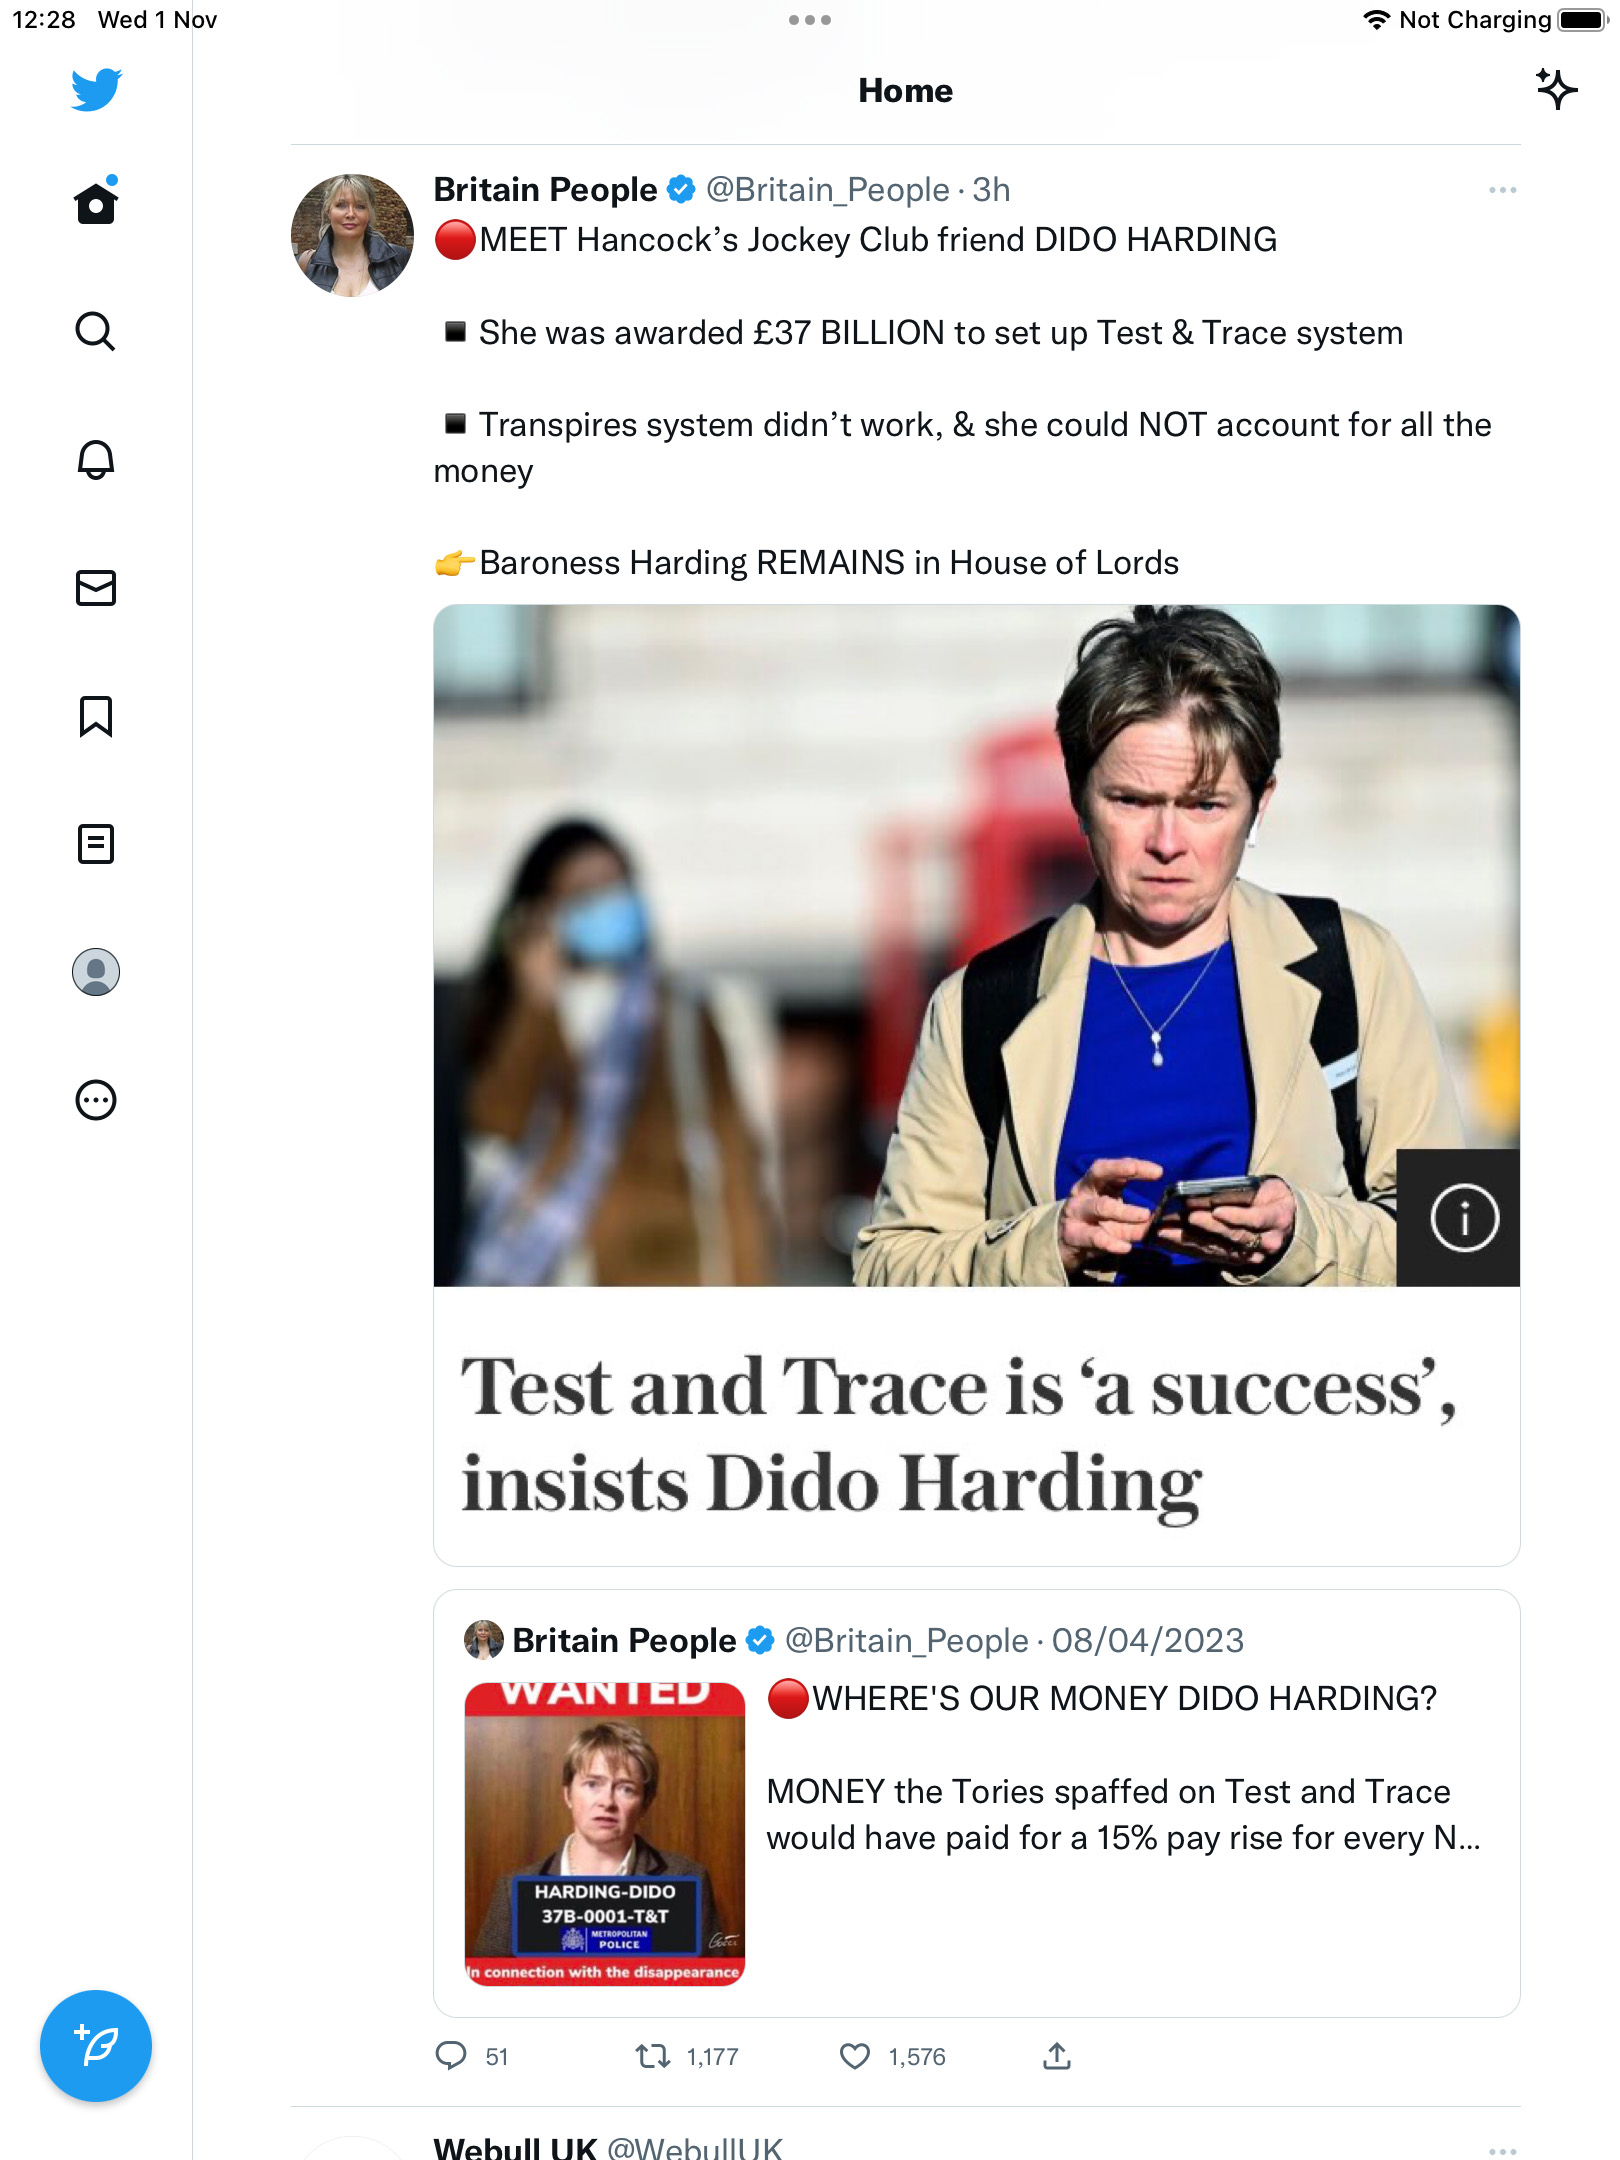Image resolution: width=1620 pixels, height=2160 pixels.
Task: Open the Search magnifier icon
Action: 96,331
